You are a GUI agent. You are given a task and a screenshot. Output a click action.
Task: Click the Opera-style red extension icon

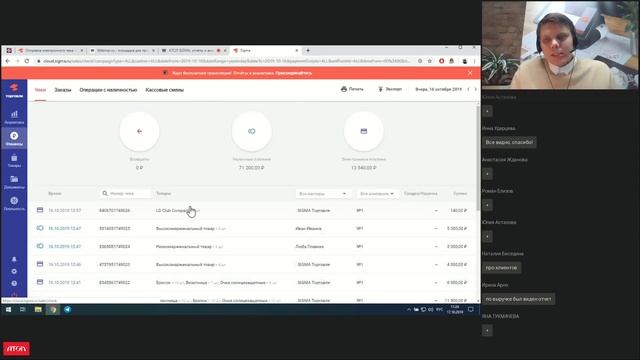point(441,61)
